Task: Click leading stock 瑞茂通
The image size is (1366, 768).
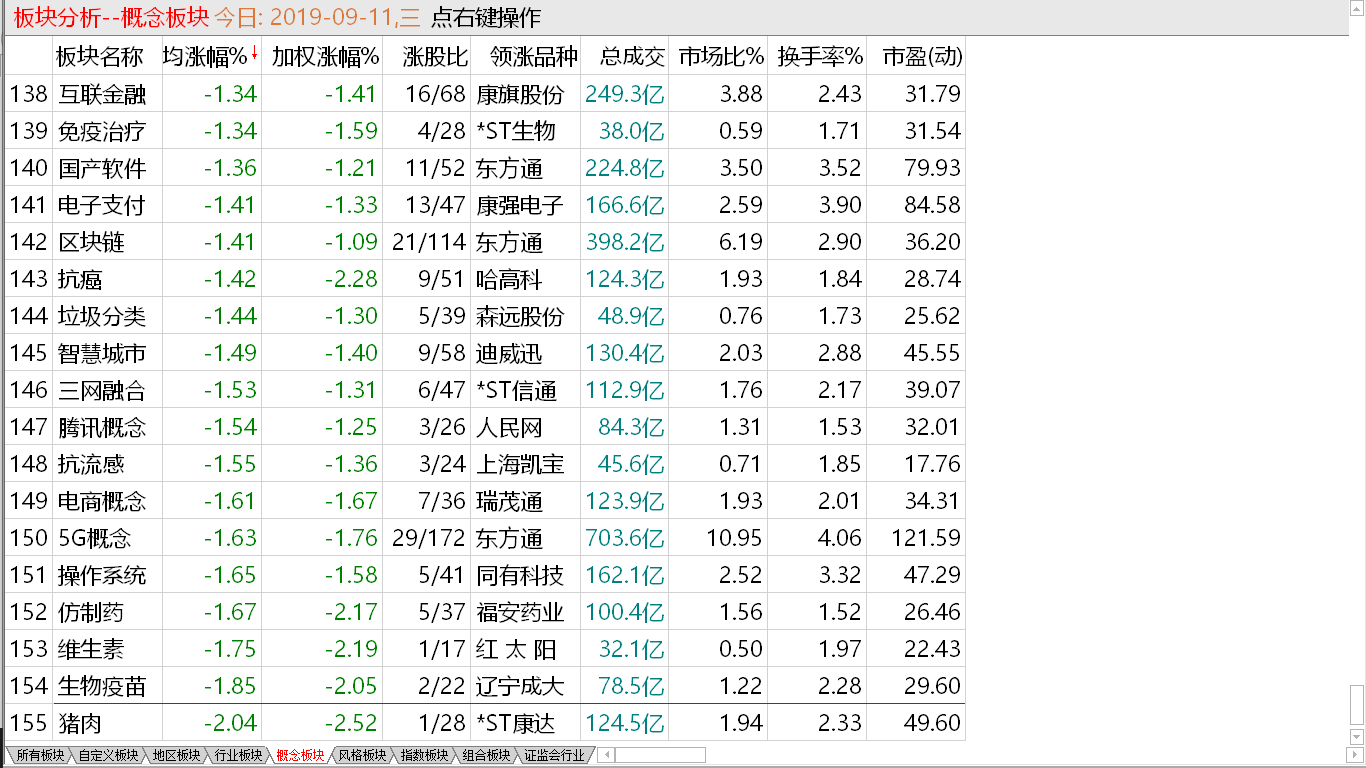Action: 509,501
